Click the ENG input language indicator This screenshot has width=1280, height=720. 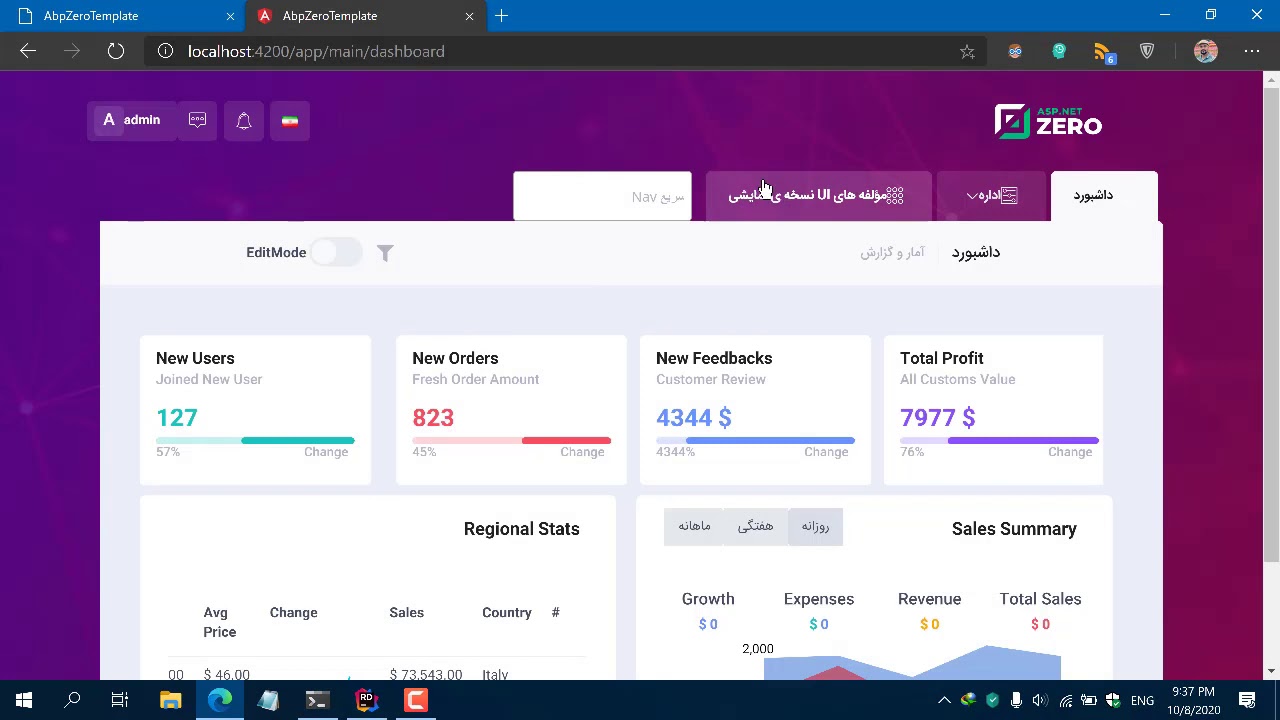(x=1142, y=700)
